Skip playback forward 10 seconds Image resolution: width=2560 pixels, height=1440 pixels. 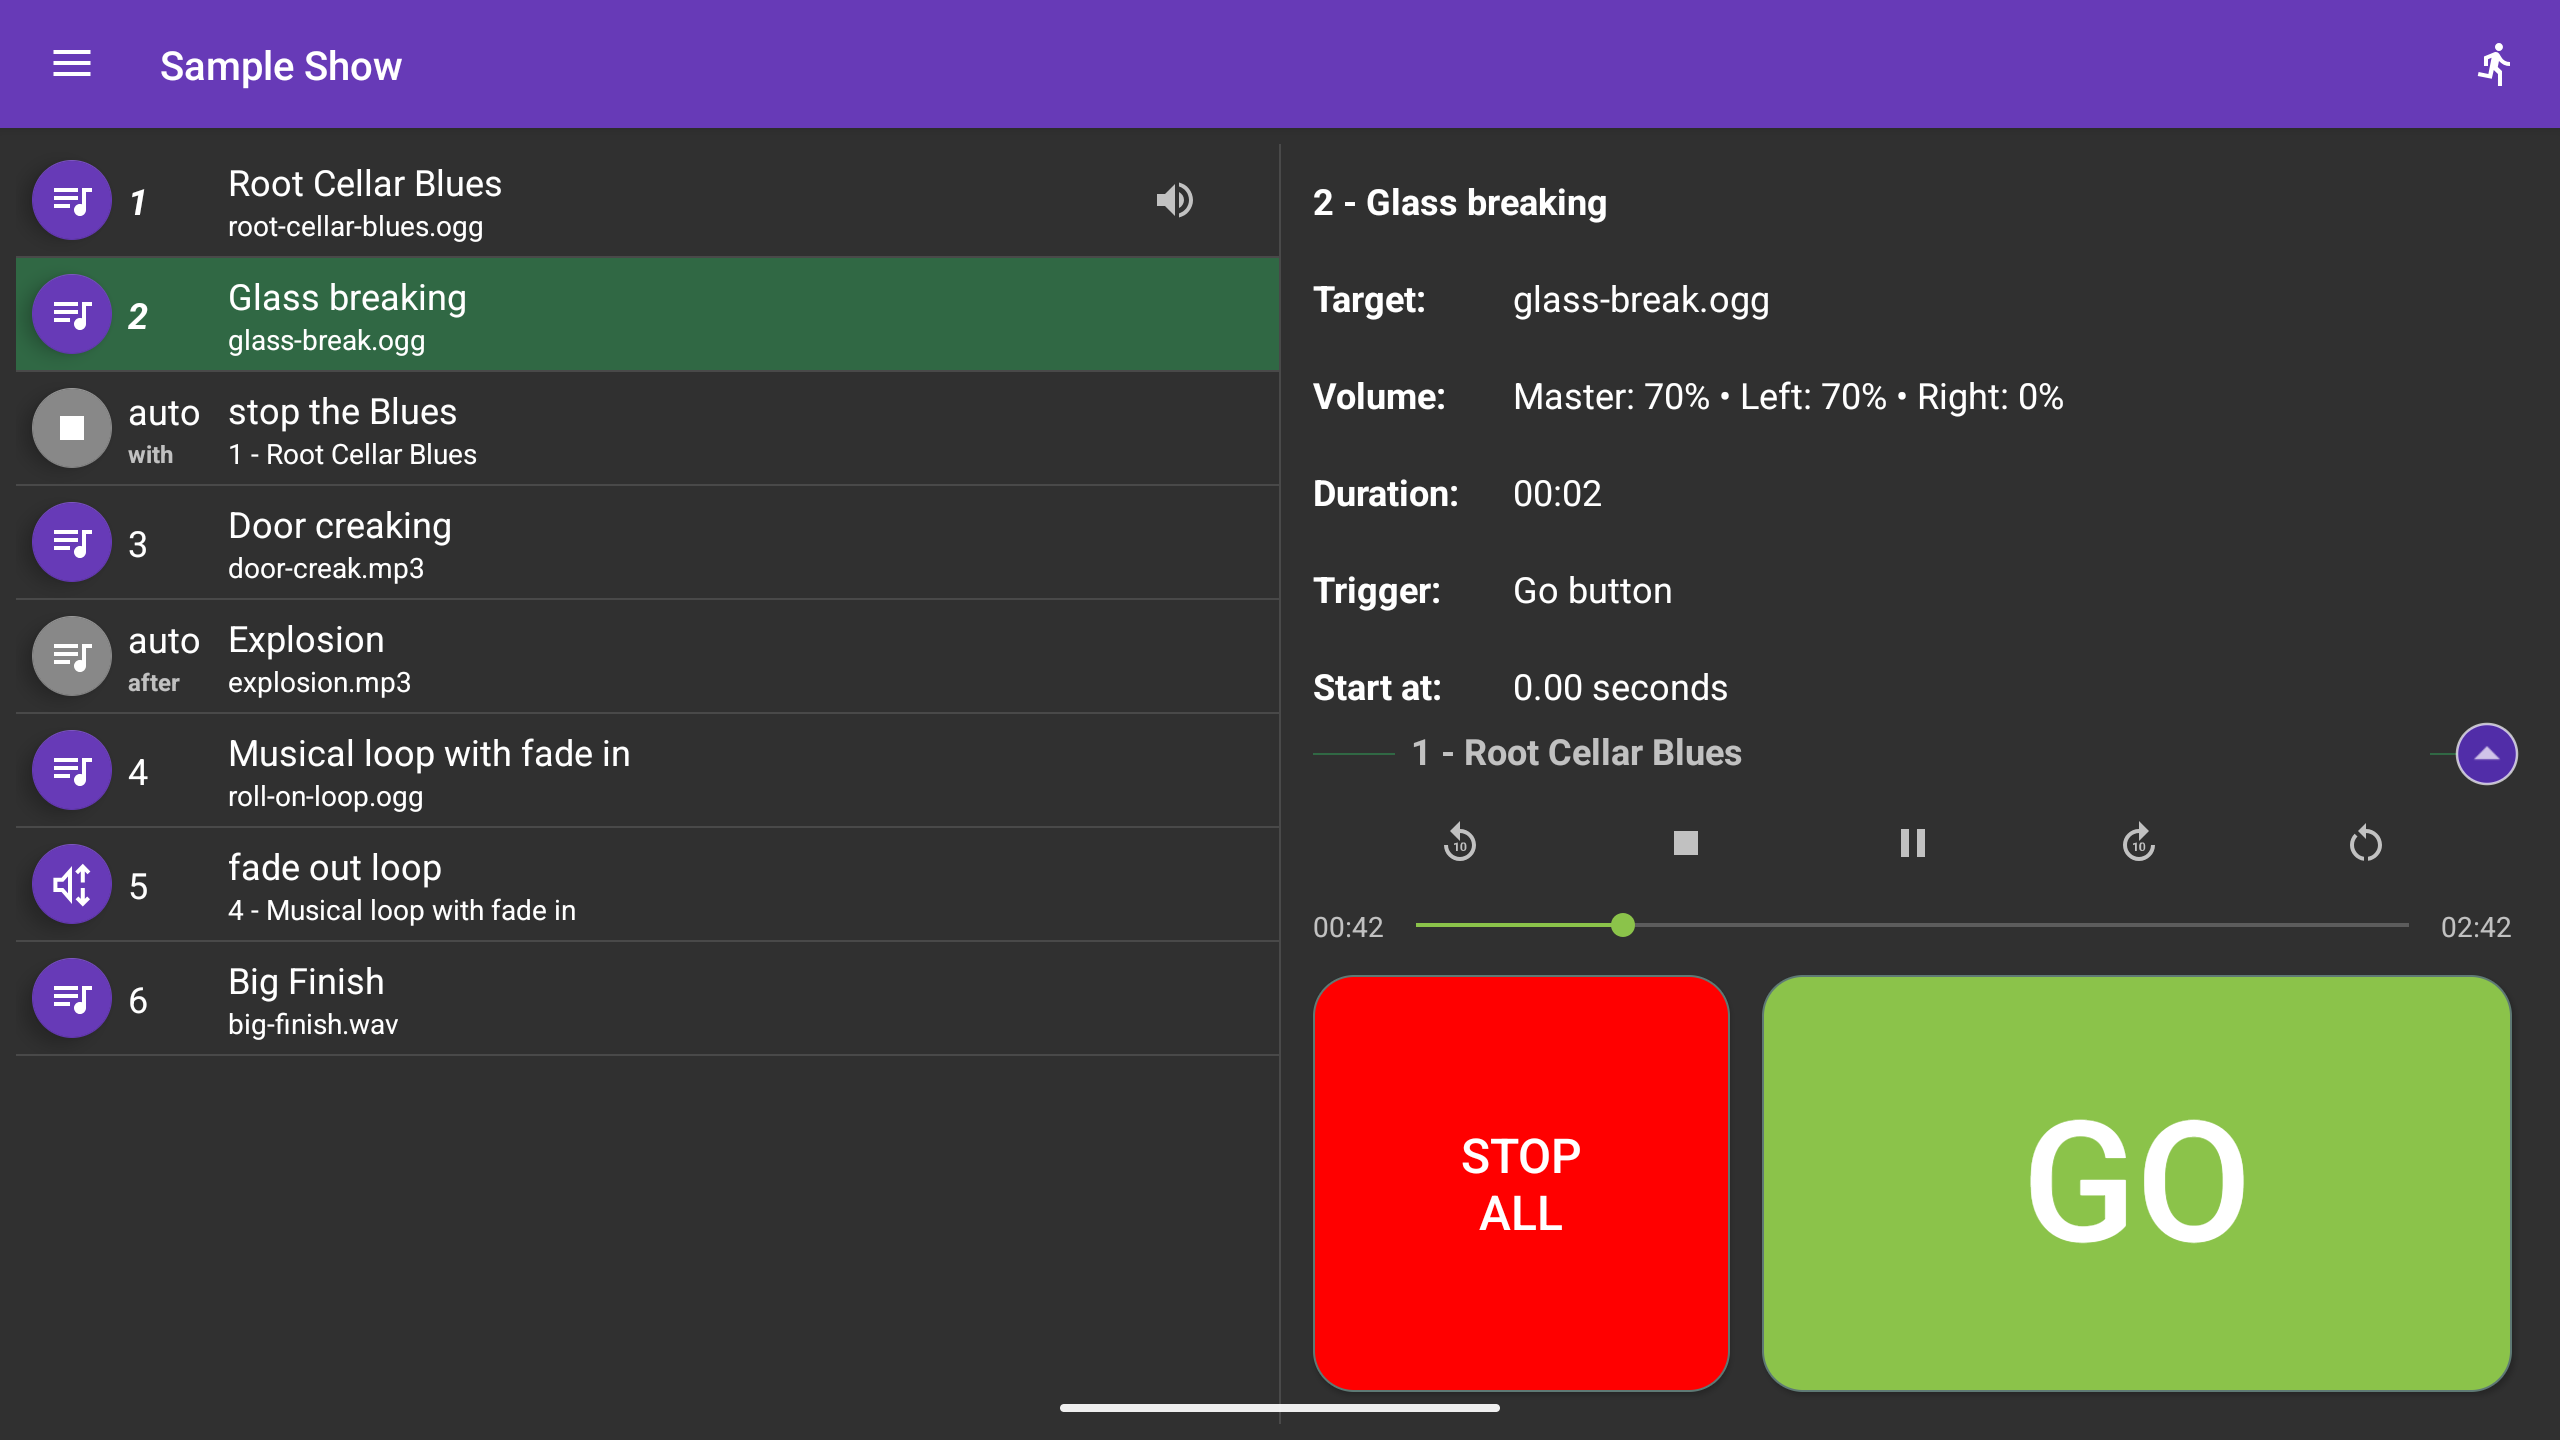[x=2139, y=843]
